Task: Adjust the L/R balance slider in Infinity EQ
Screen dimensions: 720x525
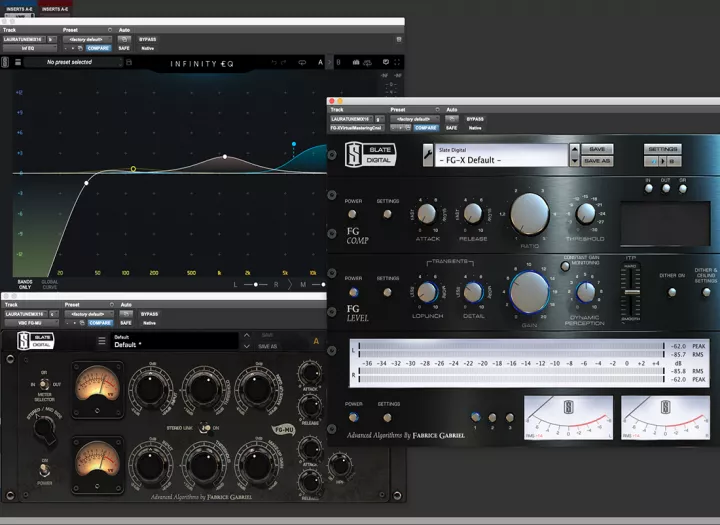Action: 256,285
